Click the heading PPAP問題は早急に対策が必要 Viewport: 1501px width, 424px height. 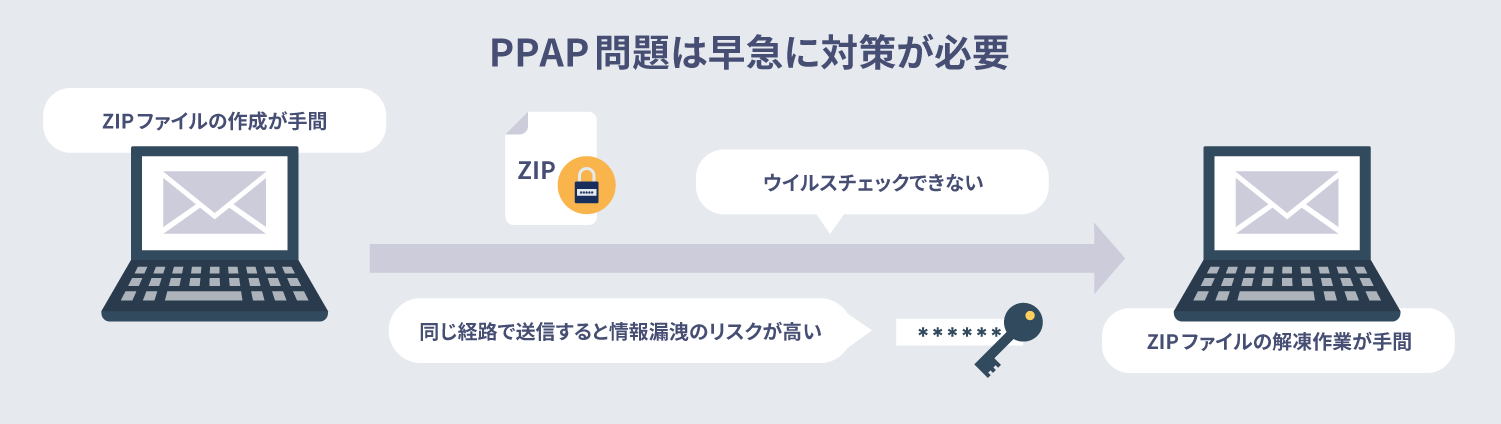(750, 53)
